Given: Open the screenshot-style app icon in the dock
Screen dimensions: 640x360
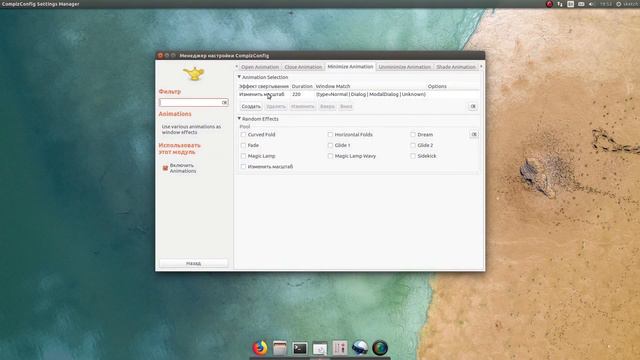Looking at the screenshot, I should (x=320, y=348).
